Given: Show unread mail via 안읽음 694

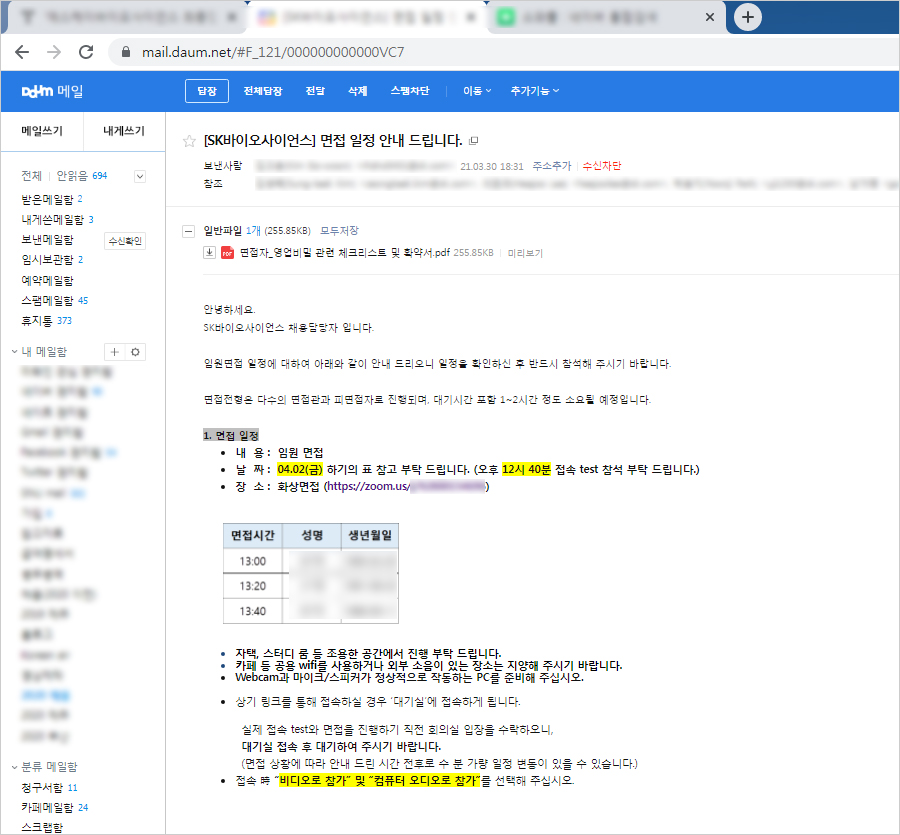Looking at the screenshot, I should (x=82, y=176).
